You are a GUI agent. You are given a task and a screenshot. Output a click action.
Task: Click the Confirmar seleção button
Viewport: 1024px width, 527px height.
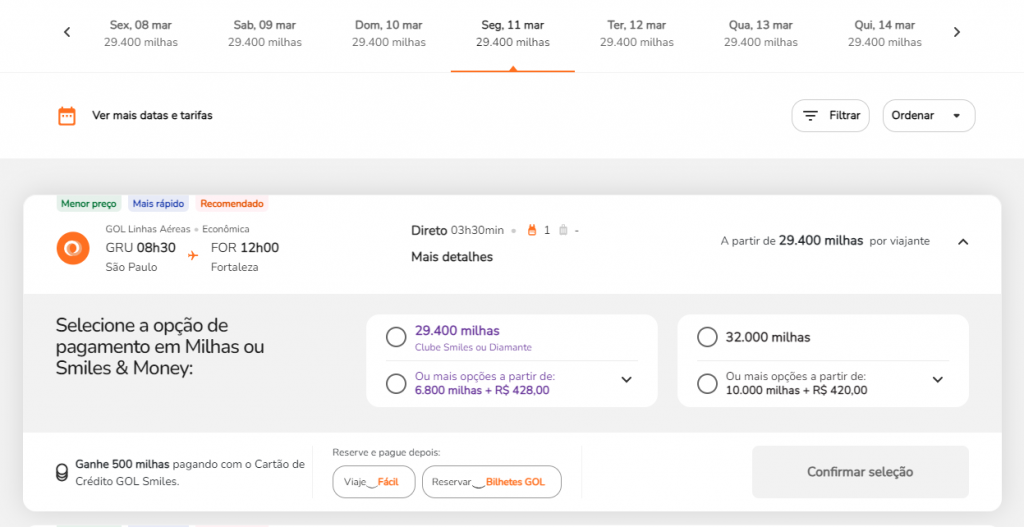(860, 472)
